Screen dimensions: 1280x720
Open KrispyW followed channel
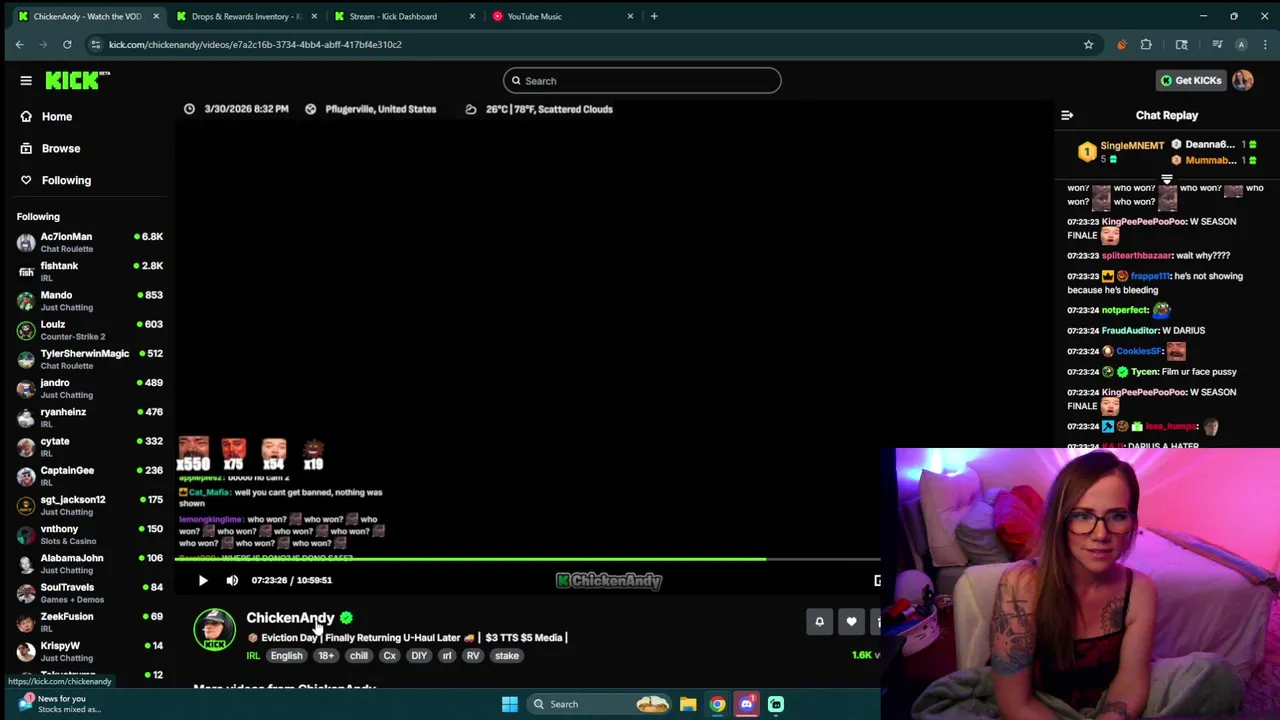(x=90, y=651)
